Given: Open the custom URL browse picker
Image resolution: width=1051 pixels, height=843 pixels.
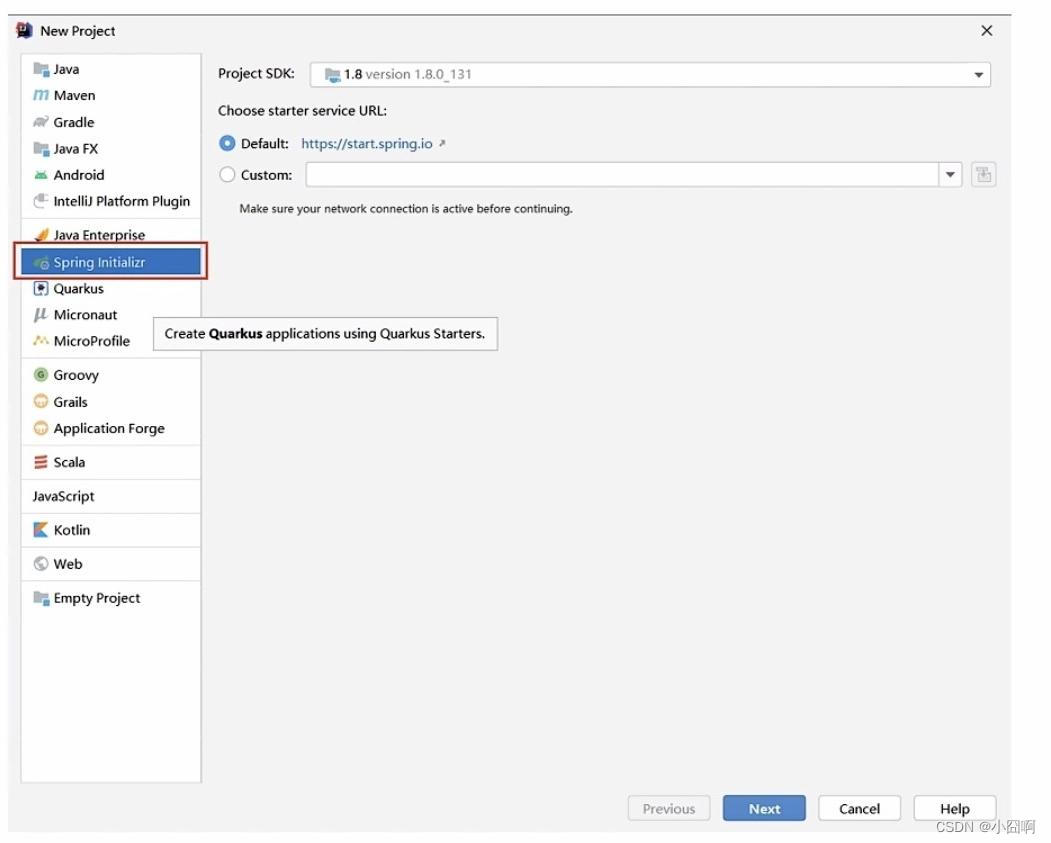Looking at the screenshot, I should pos(983,173).
